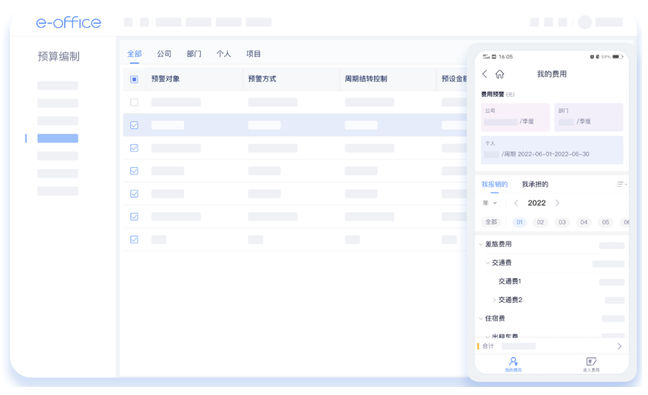The image size is (648, 395).
Task: Switch to the 部门 tab
Action: tap(194, 54)
